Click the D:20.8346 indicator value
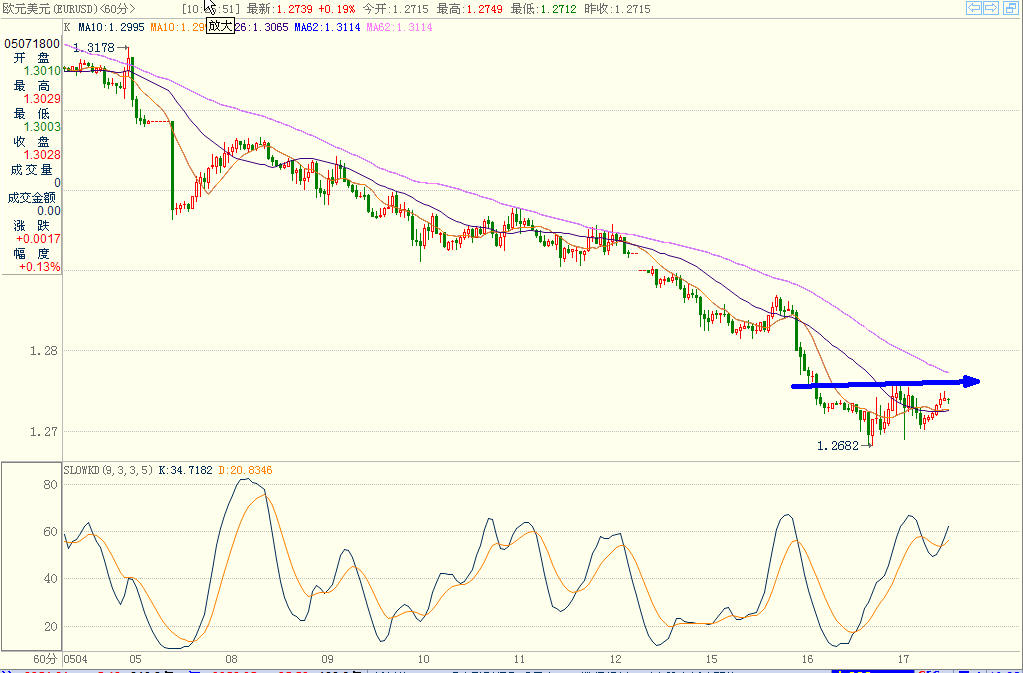 [x=245, y=470]
